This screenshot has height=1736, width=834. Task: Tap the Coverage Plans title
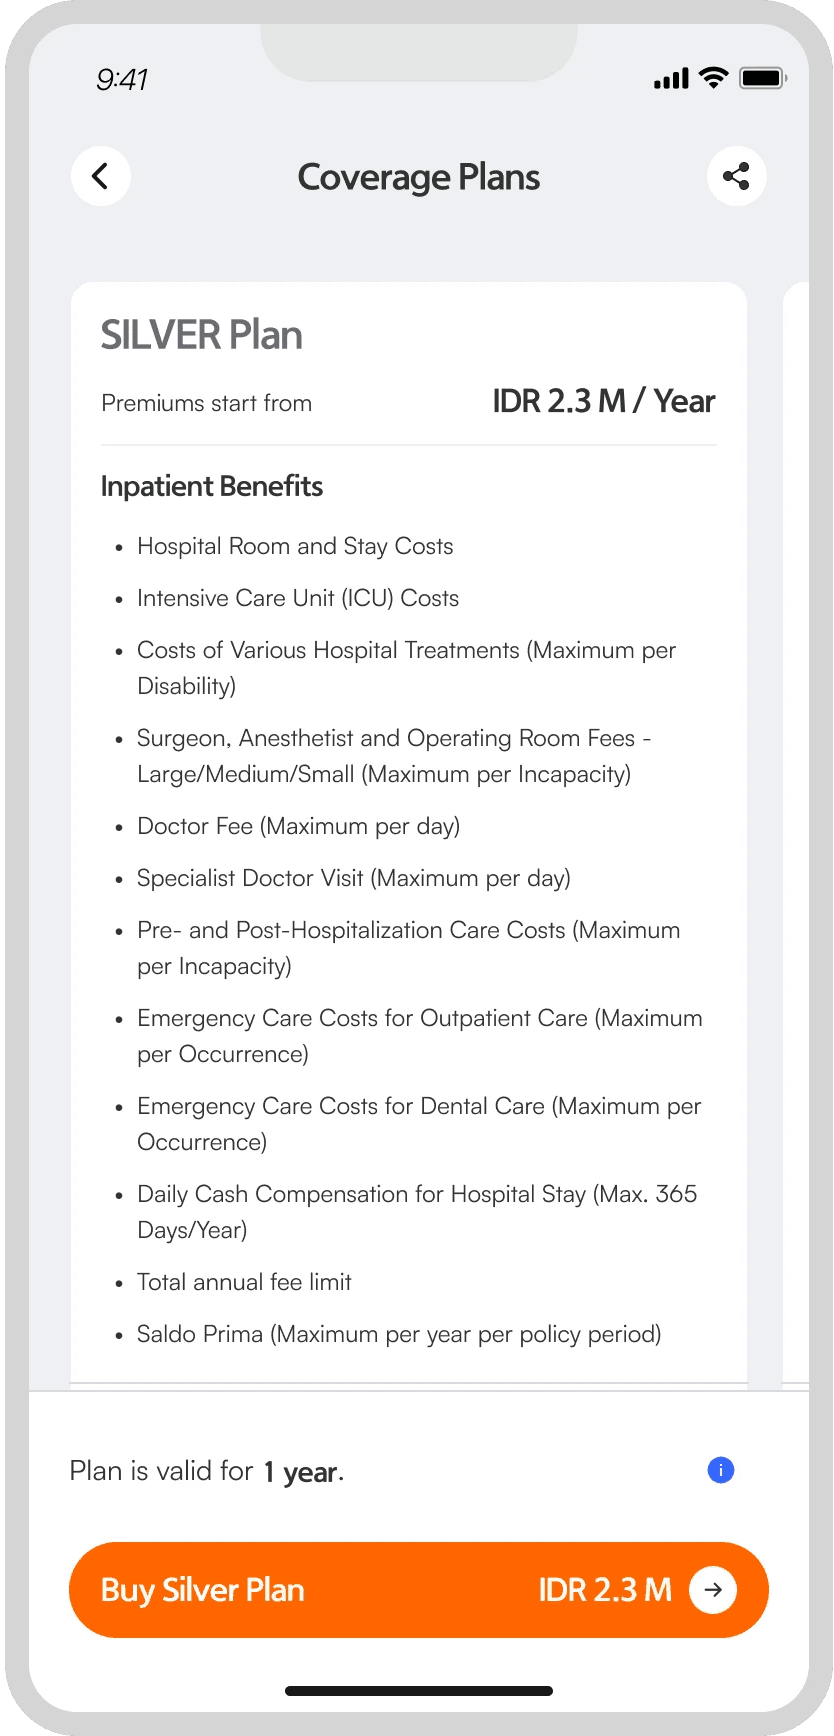[419, 177]
